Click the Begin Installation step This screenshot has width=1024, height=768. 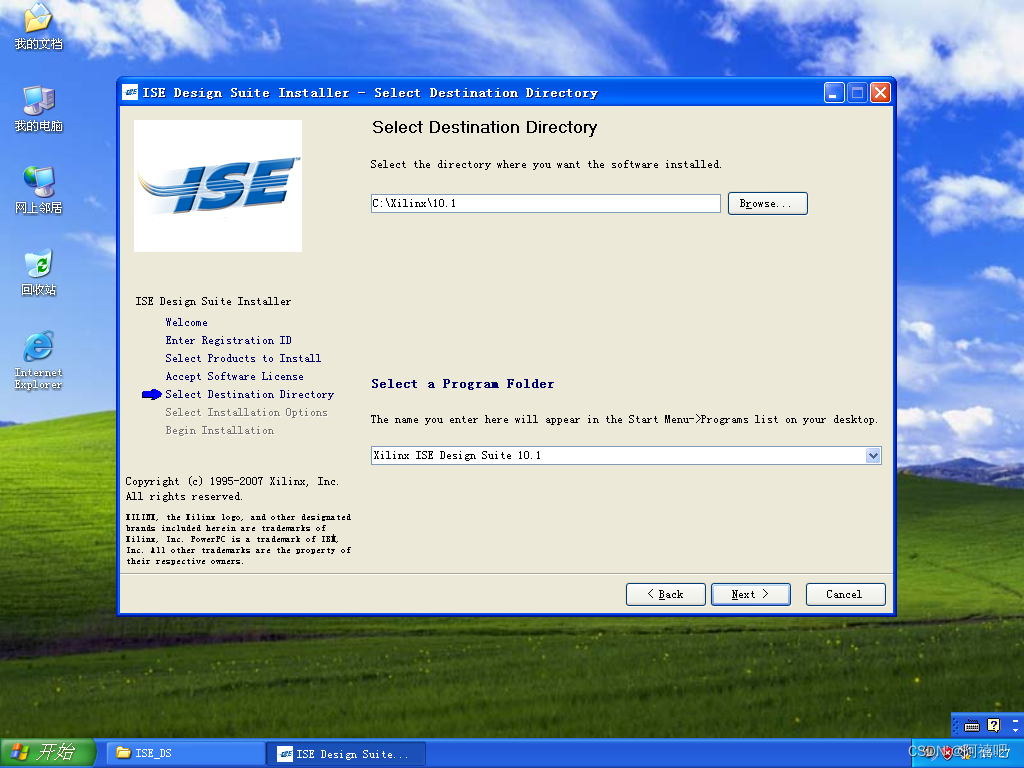219,430
